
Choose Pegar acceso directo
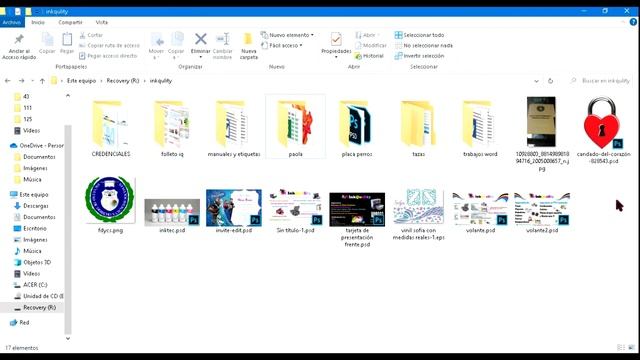click(108, 56)
